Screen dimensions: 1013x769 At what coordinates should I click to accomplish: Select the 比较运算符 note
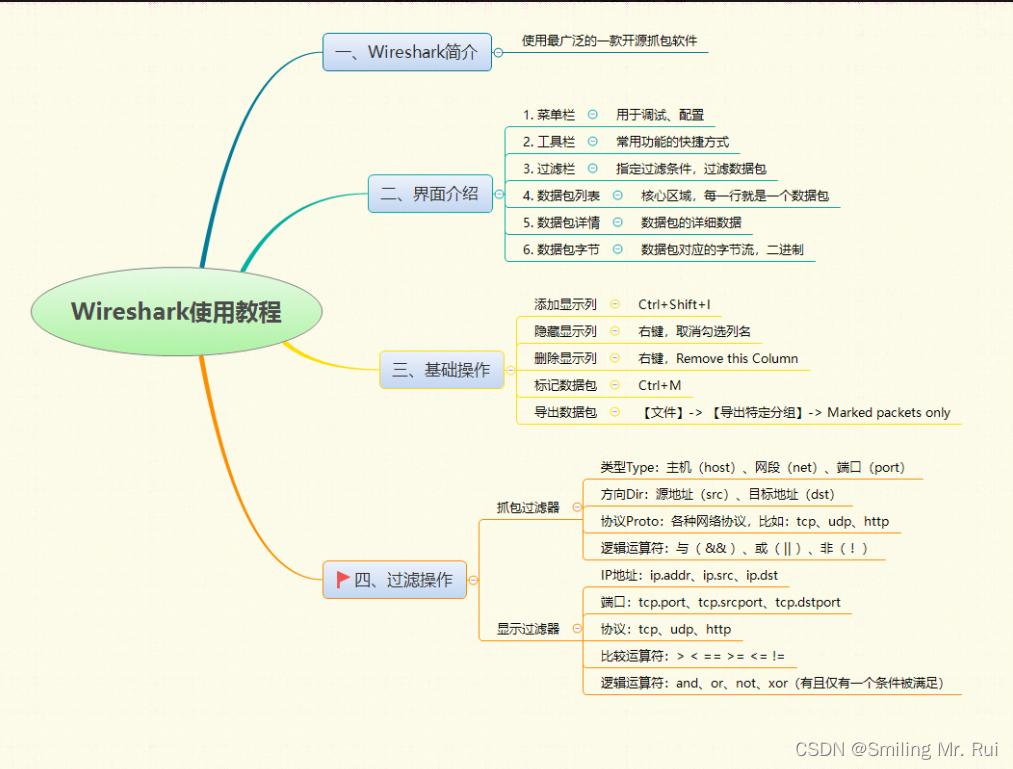click(x=693, y=656)
